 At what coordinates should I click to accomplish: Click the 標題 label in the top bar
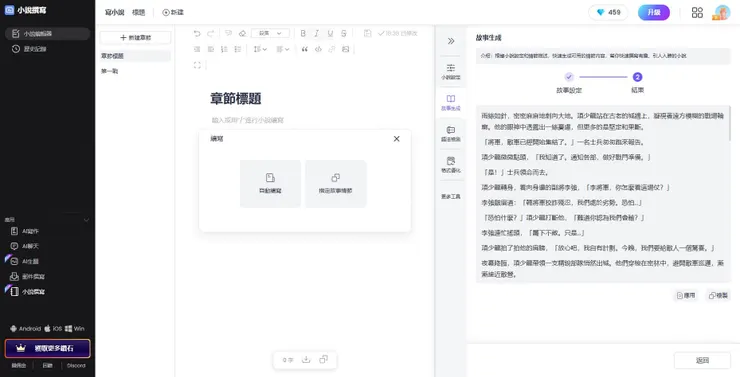click(x=139, y=12)
